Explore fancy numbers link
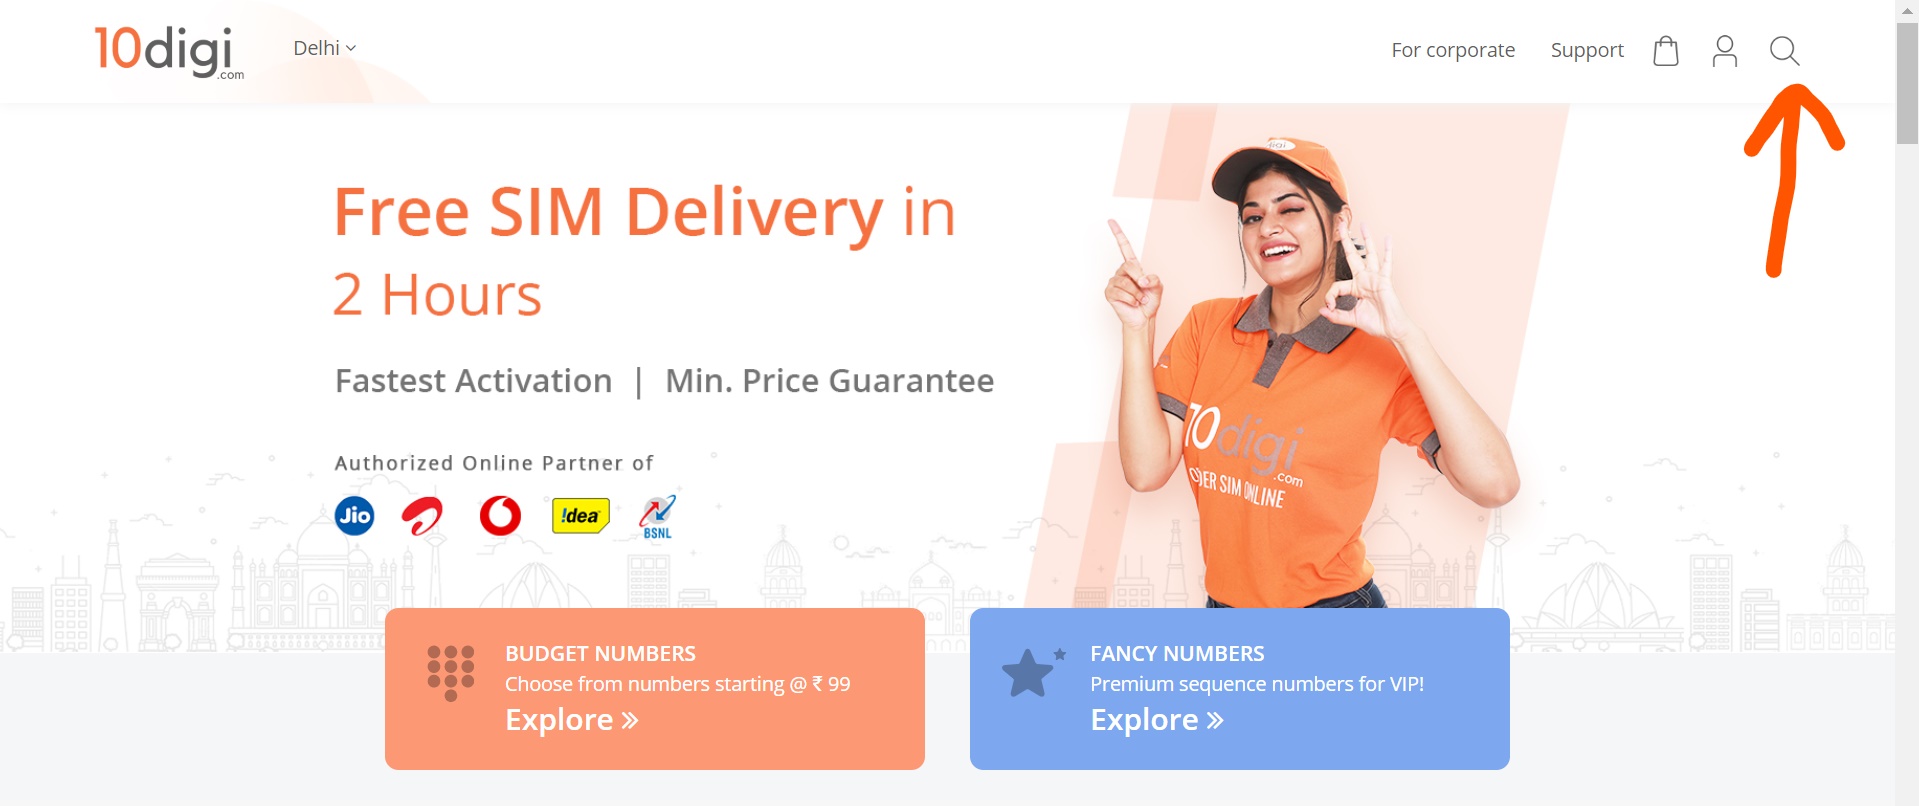This screenshot has height=806, width=1919. pyautogui.click(x=1157, y=720)
